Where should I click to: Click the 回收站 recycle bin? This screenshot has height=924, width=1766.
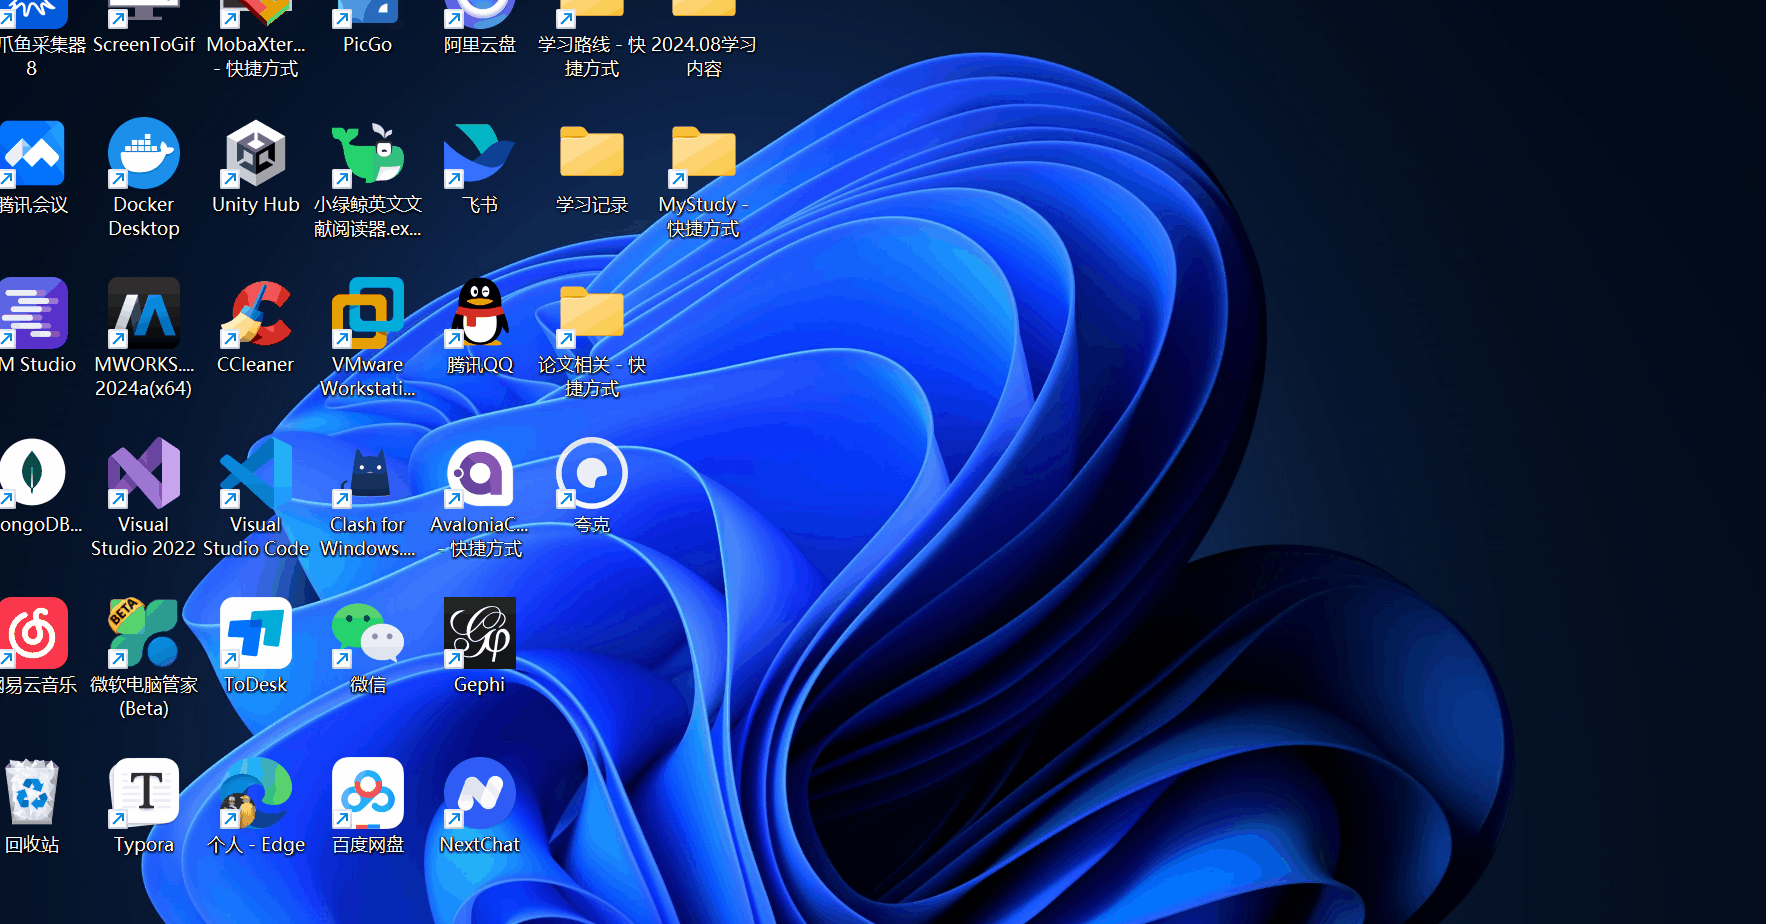[x=32, y=792]
